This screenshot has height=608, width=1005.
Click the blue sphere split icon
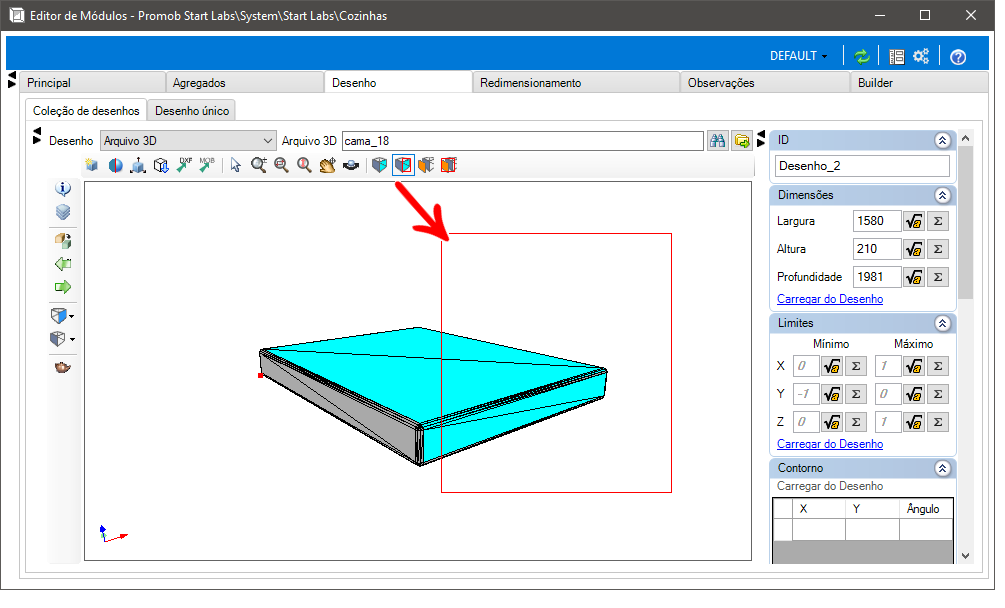(115, 165)
